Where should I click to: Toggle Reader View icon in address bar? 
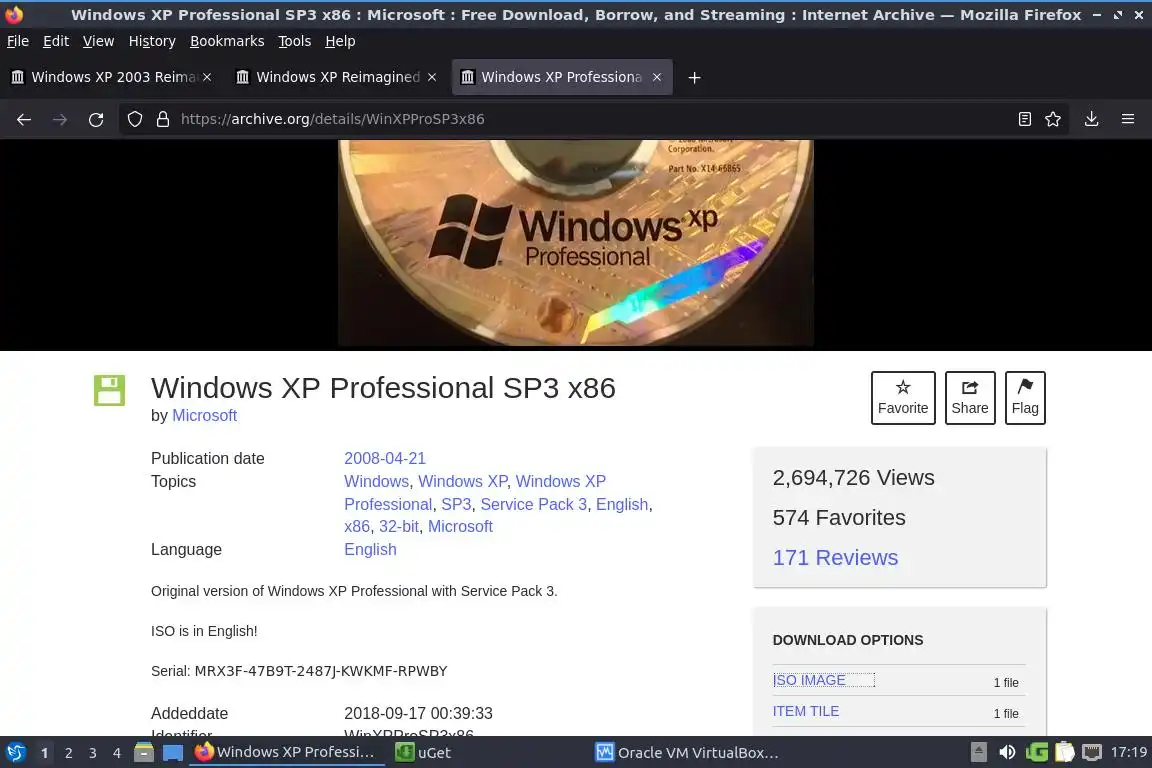1024,119
